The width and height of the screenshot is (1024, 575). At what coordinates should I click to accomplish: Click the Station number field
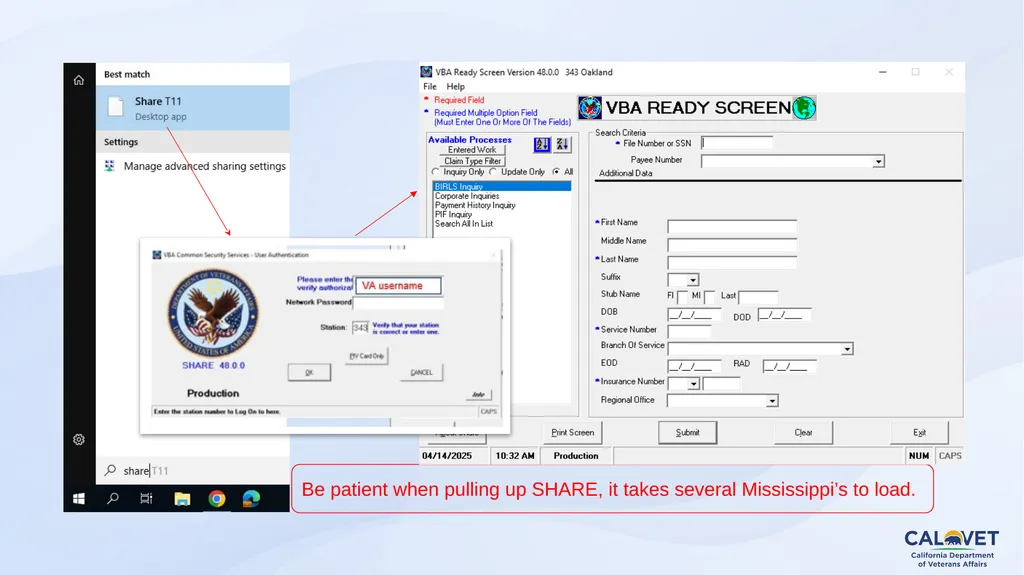[360, 327]
